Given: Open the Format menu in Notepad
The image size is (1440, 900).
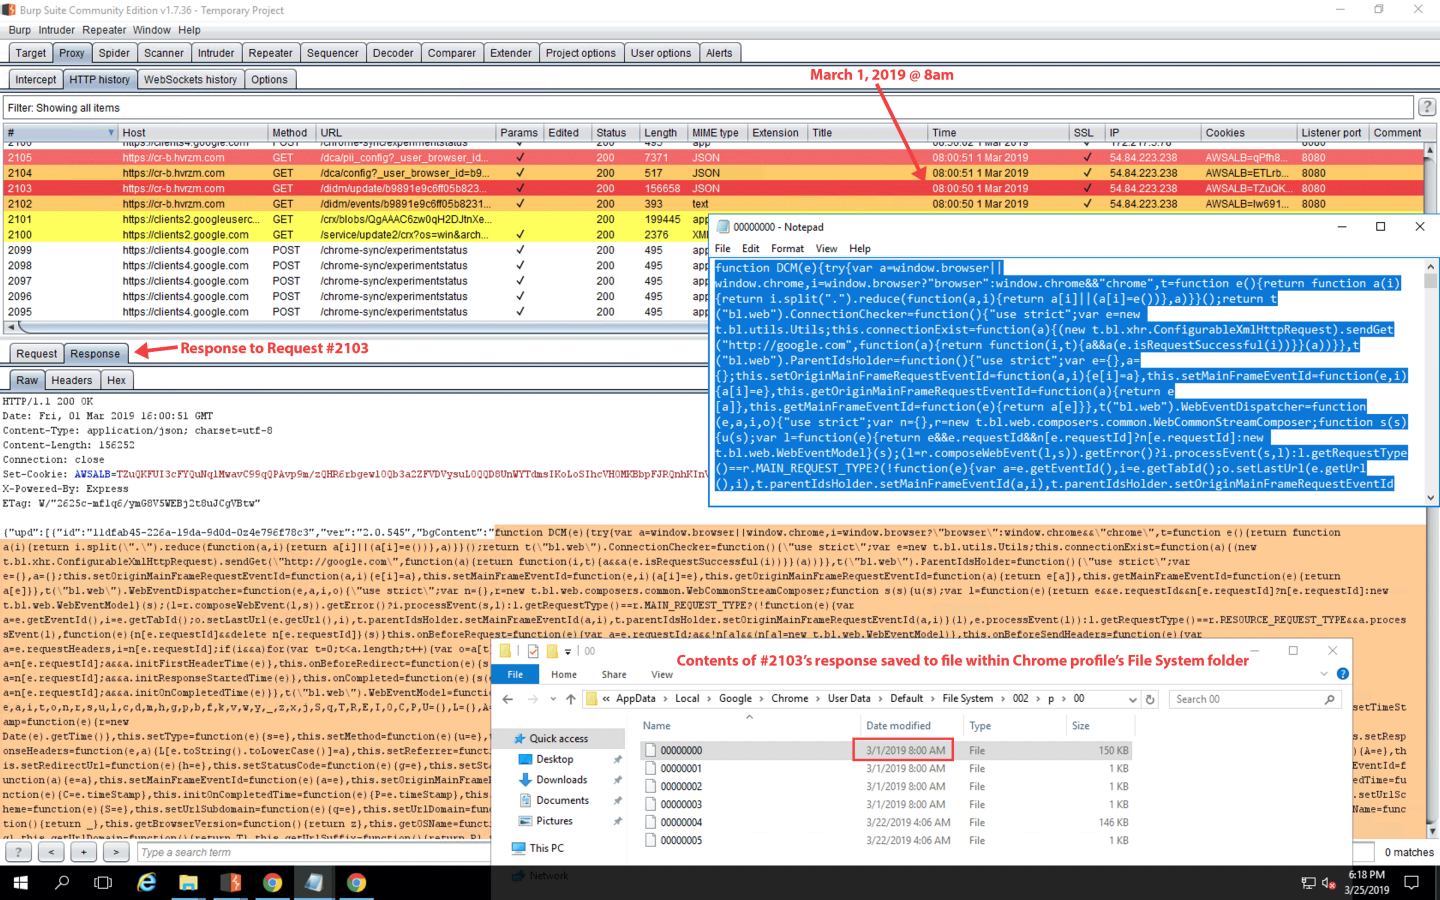Looking at the screenshot, I should pyautogui.click(x=787, y=248).
